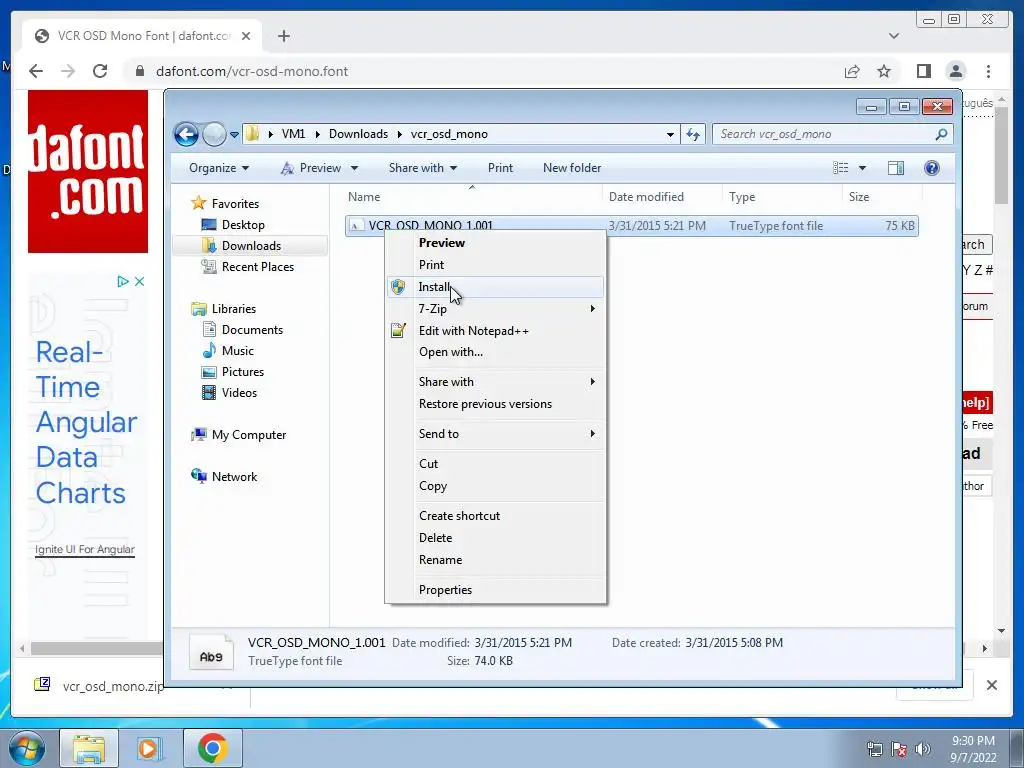1024x768 pixels.
Task: Open Explorer help icon
Action: pos(932,168)
